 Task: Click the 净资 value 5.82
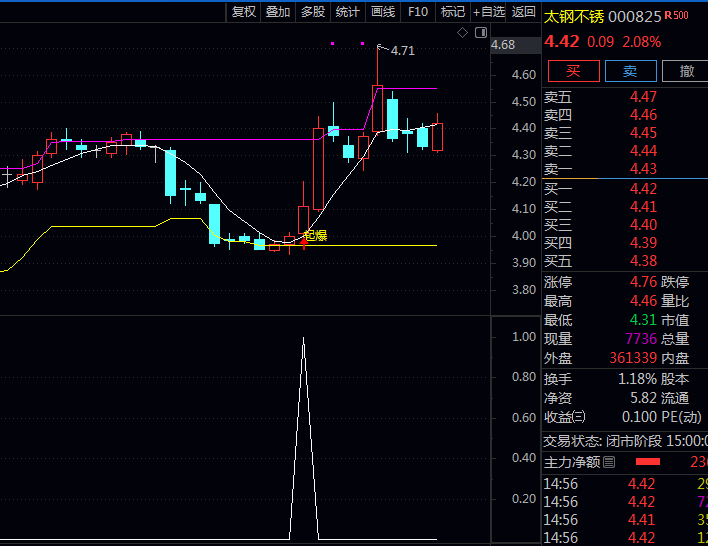(x=643, y=398)
